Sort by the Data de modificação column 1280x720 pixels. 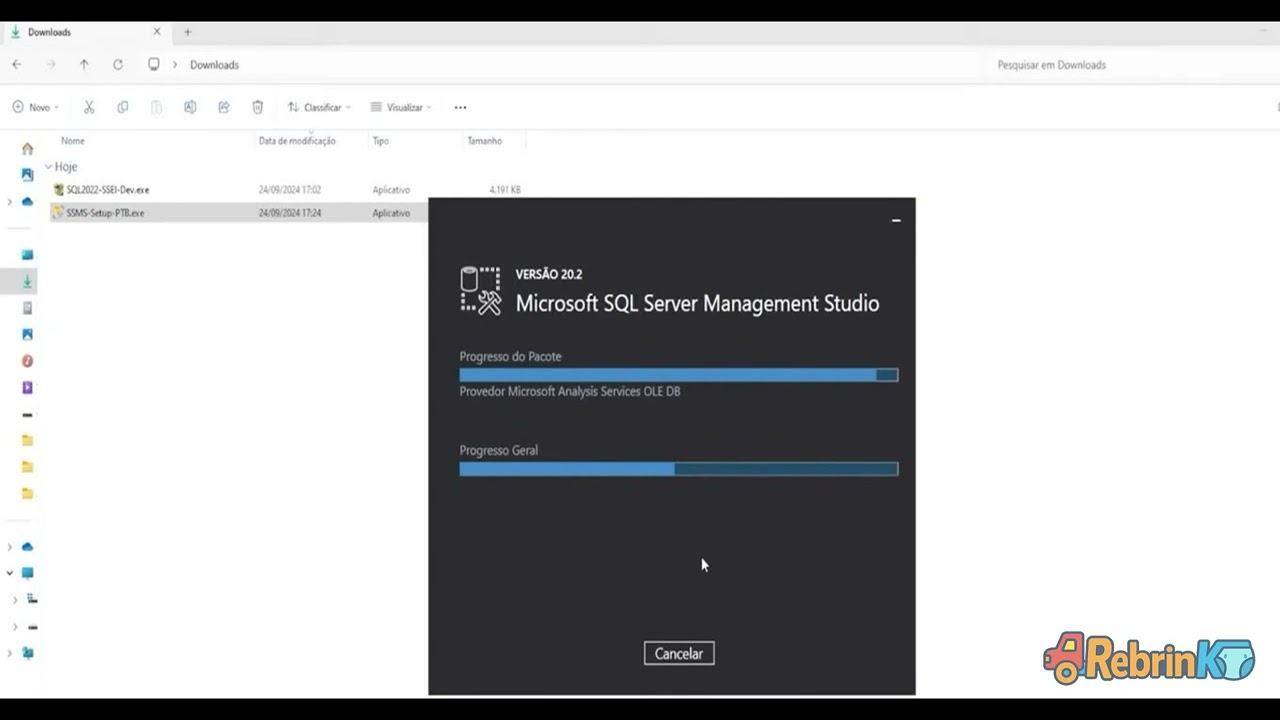(x=297, y=141)
